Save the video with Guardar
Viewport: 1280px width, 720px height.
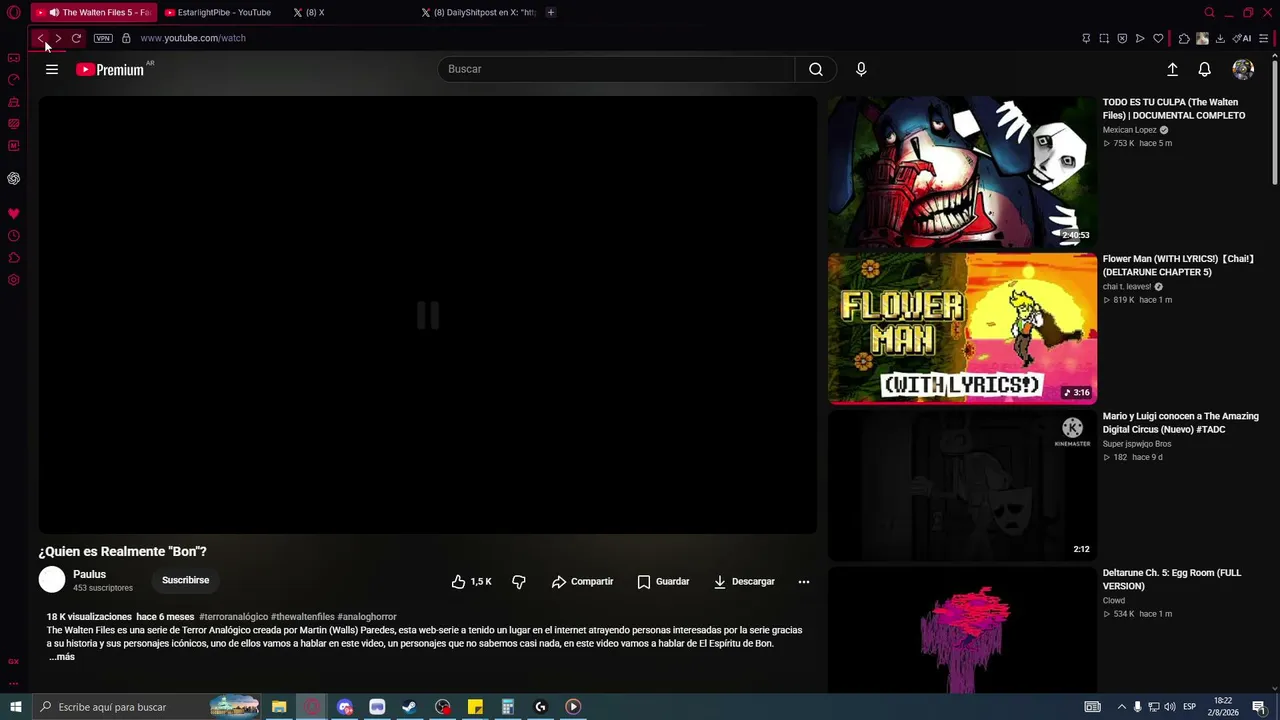tap(664, 581)
